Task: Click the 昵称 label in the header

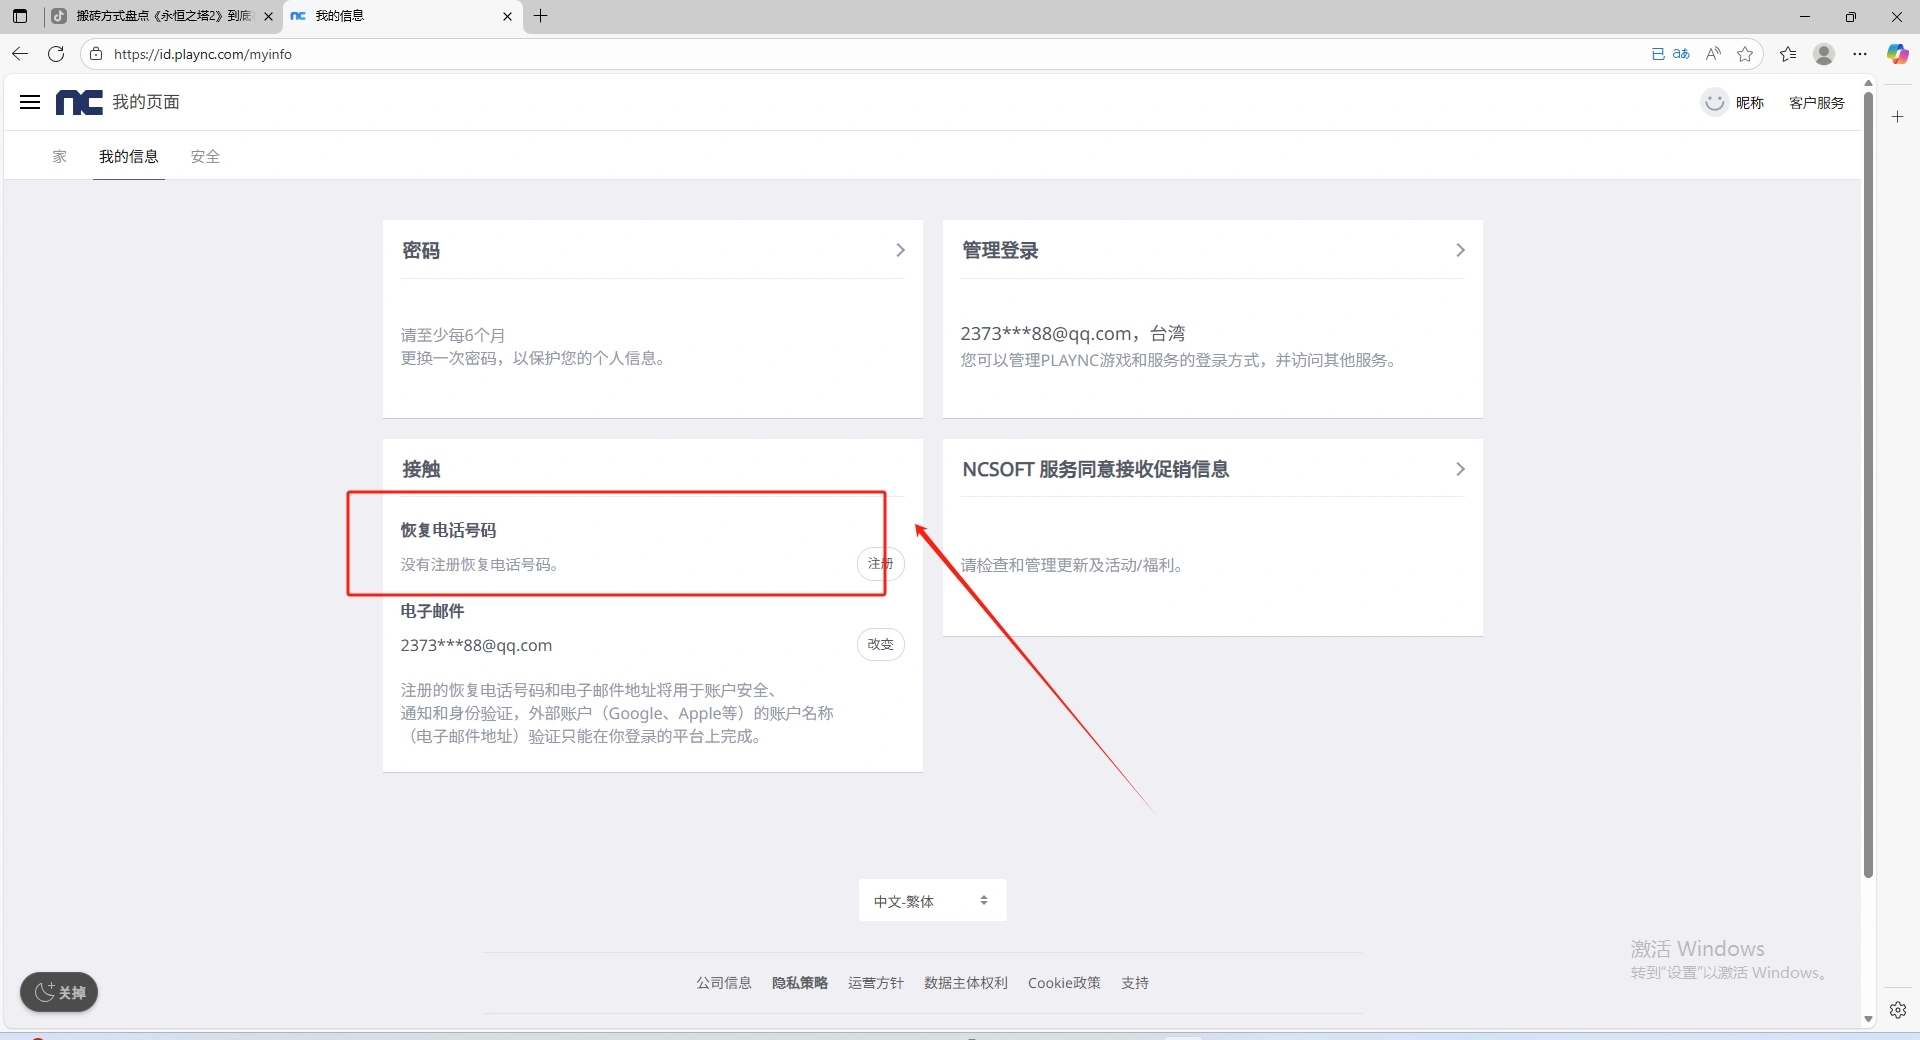Action: coord(1749,103)
